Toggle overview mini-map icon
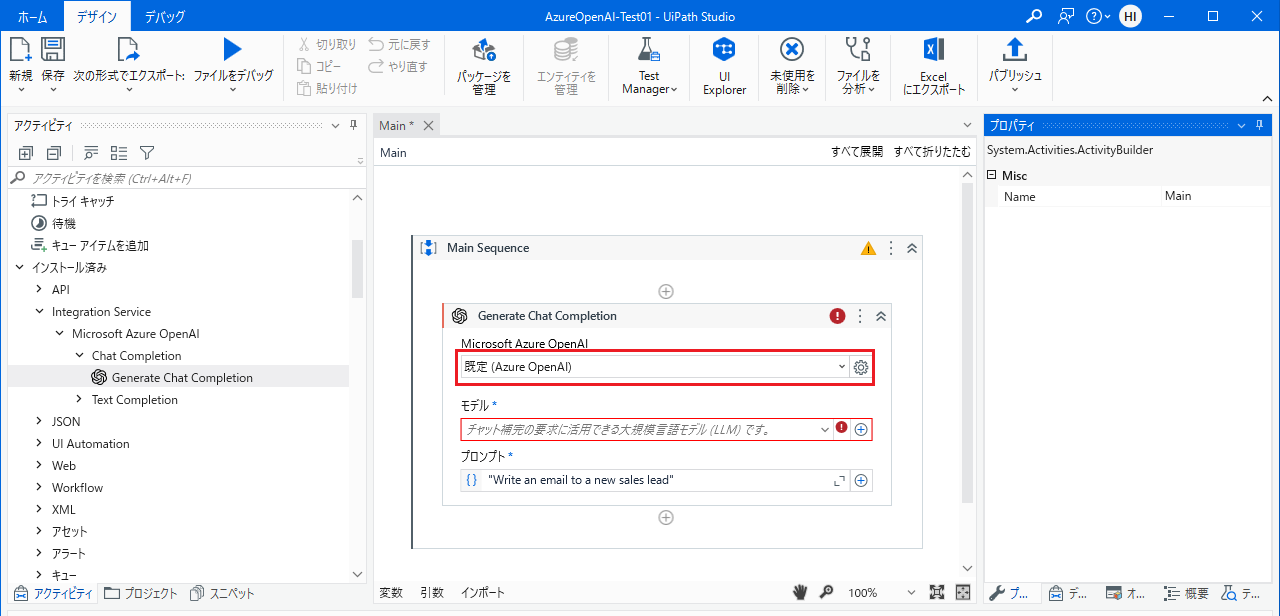This screenshot has height=616, width=1280. 963,592
